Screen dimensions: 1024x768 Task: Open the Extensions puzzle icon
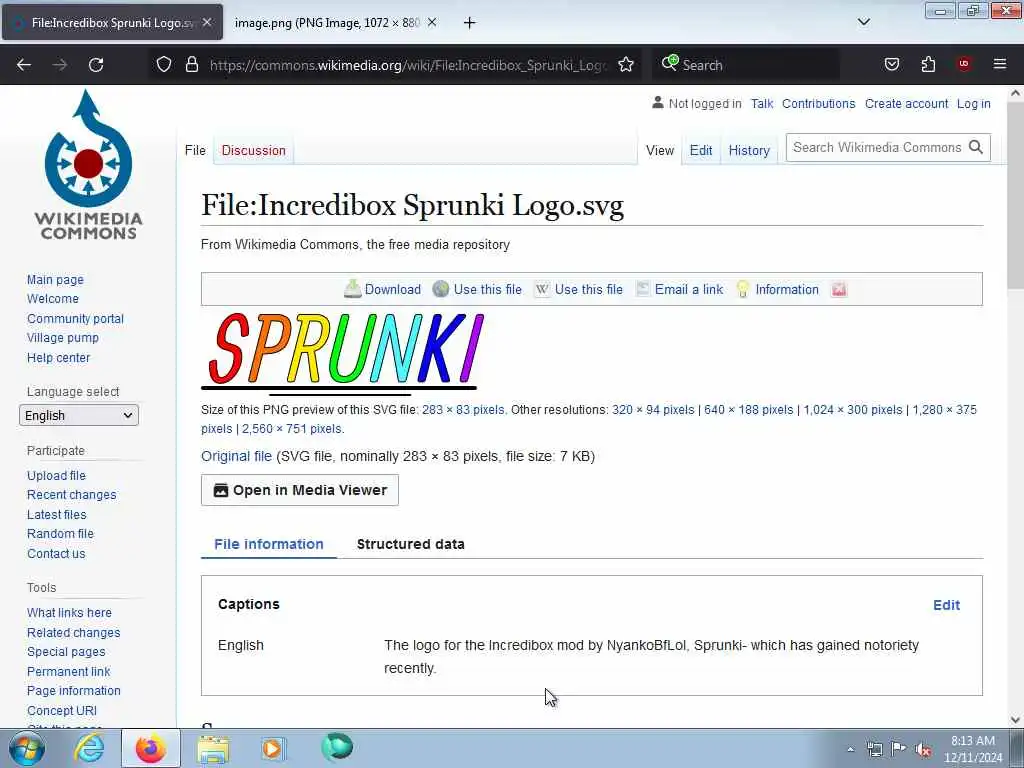pyautogui.click(x=928, y=65)
